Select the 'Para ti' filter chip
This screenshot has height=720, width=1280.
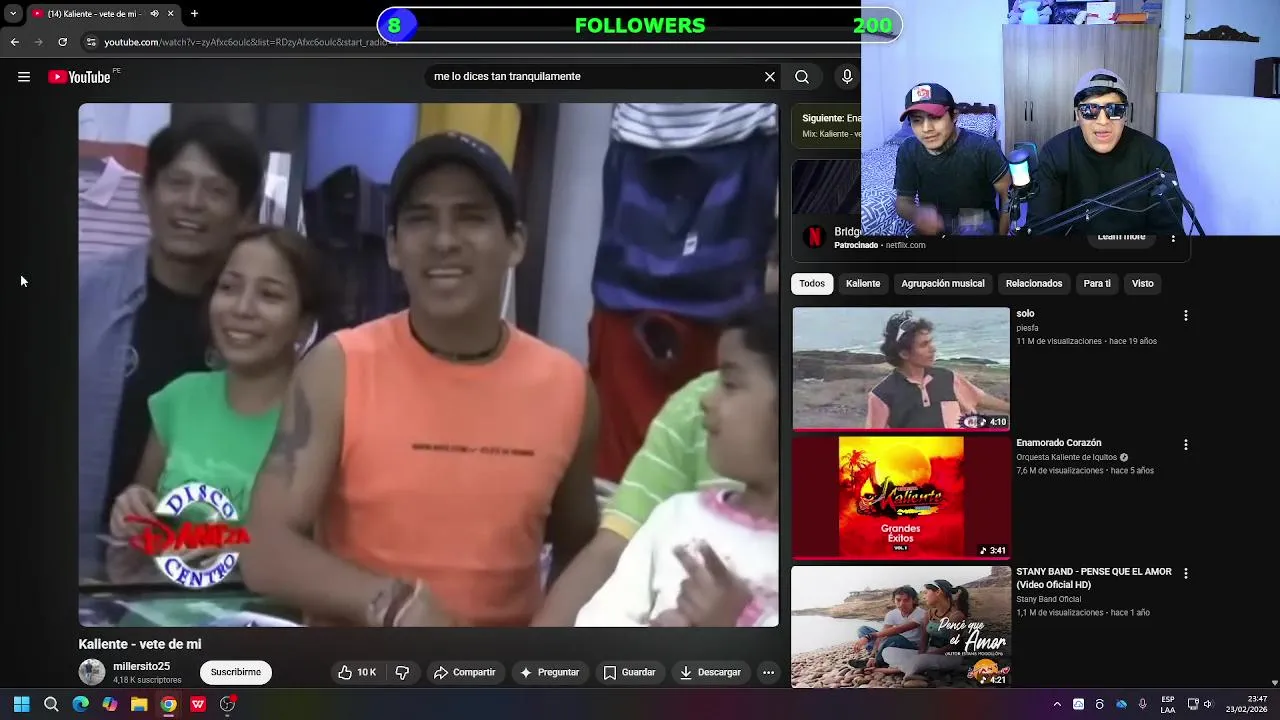click(1097, 284)
